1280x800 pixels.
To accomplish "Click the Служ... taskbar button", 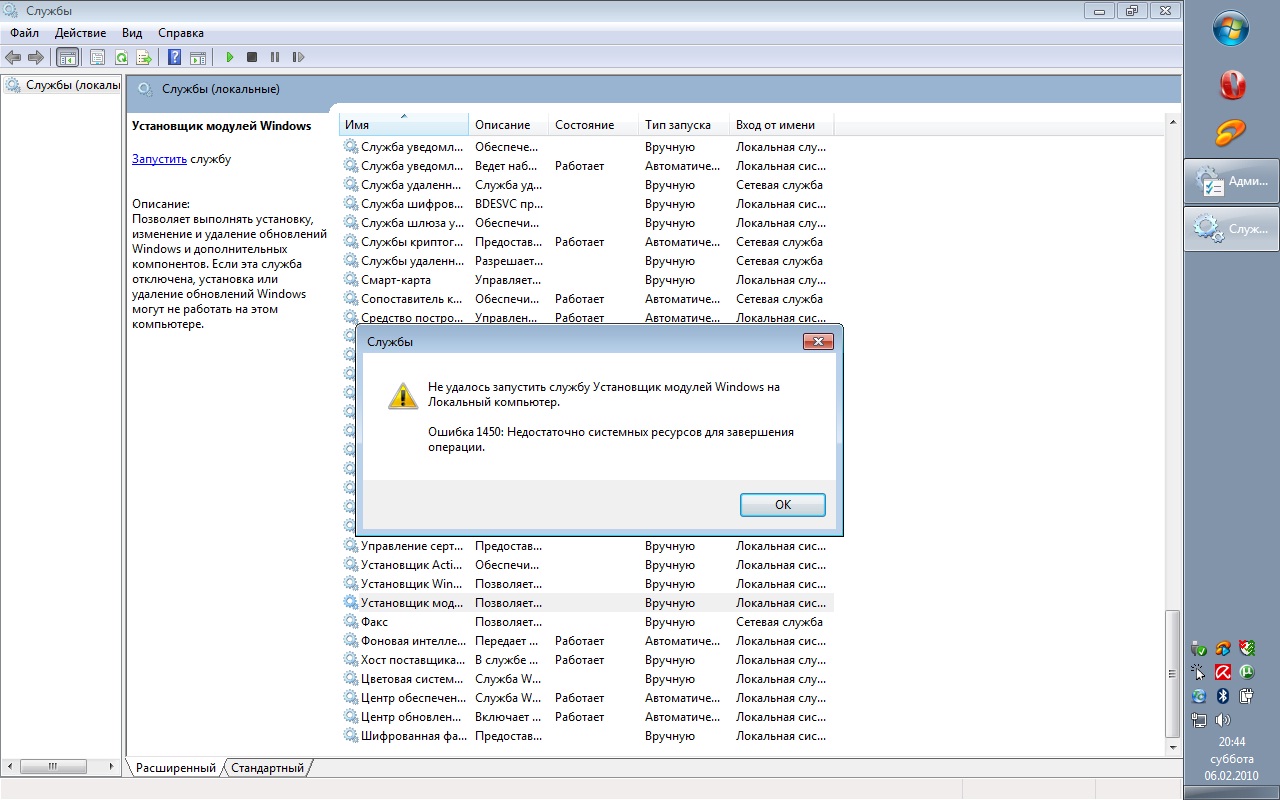I will [1232, 229].
